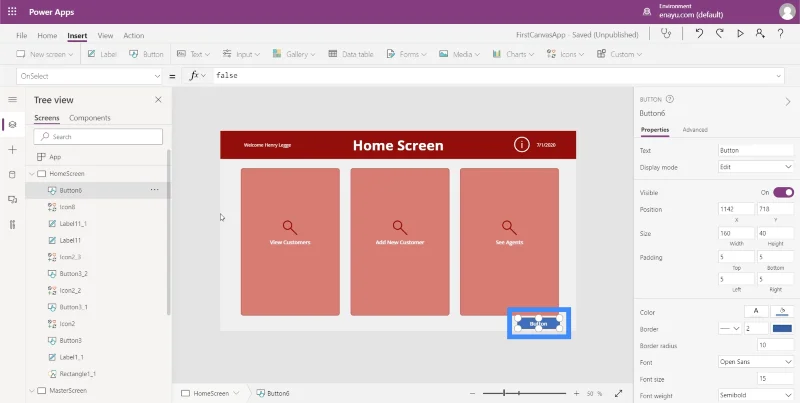Open the fill color bucket picker
The width and height of the screenshot is (800, 403).
(782, 311)
